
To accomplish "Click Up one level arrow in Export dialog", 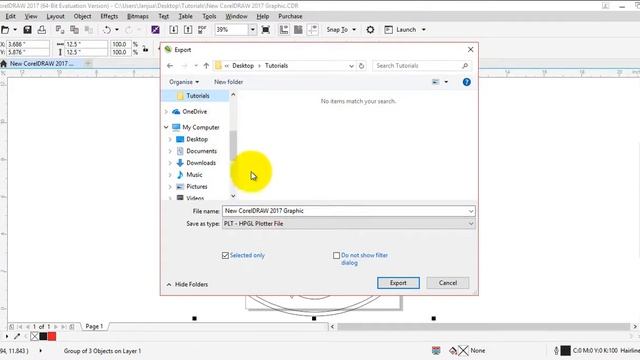I will coord(206,66).
